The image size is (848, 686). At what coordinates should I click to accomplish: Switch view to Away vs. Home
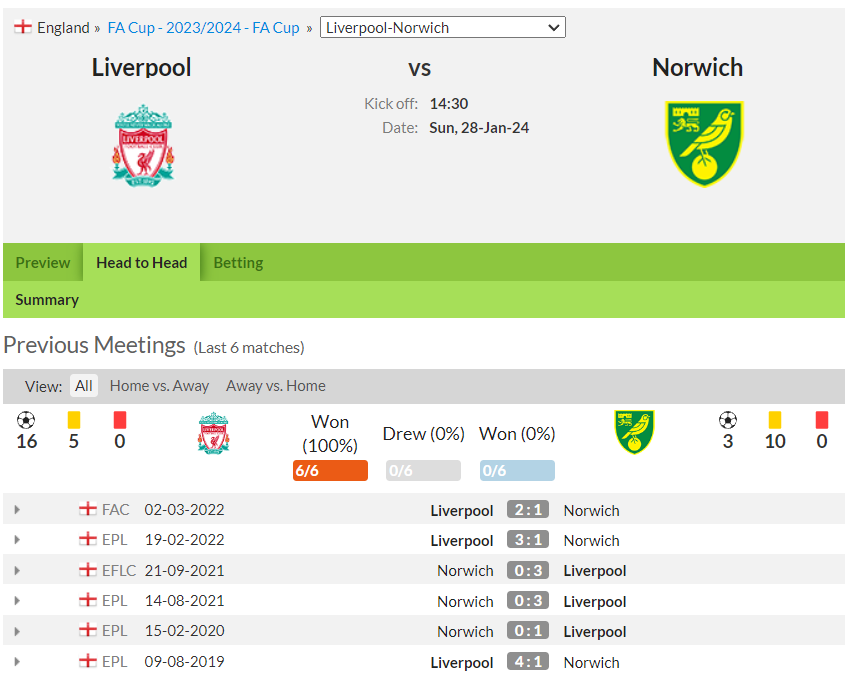coord(276,386)
